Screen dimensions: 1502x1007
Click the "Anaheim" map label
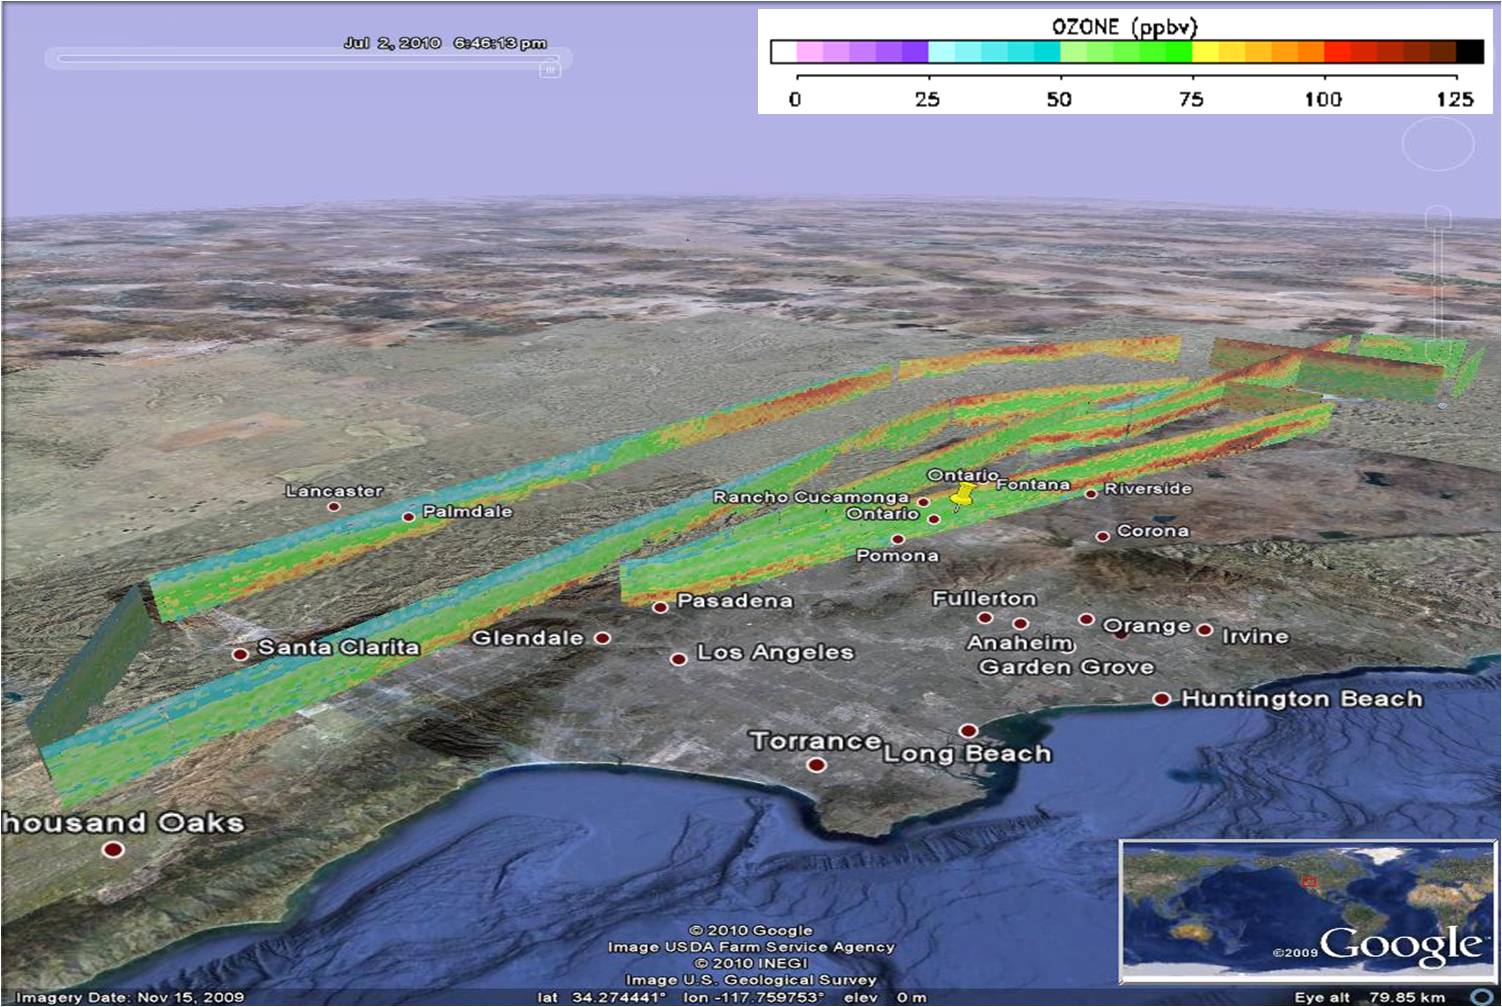click(x=1020, y=643)
